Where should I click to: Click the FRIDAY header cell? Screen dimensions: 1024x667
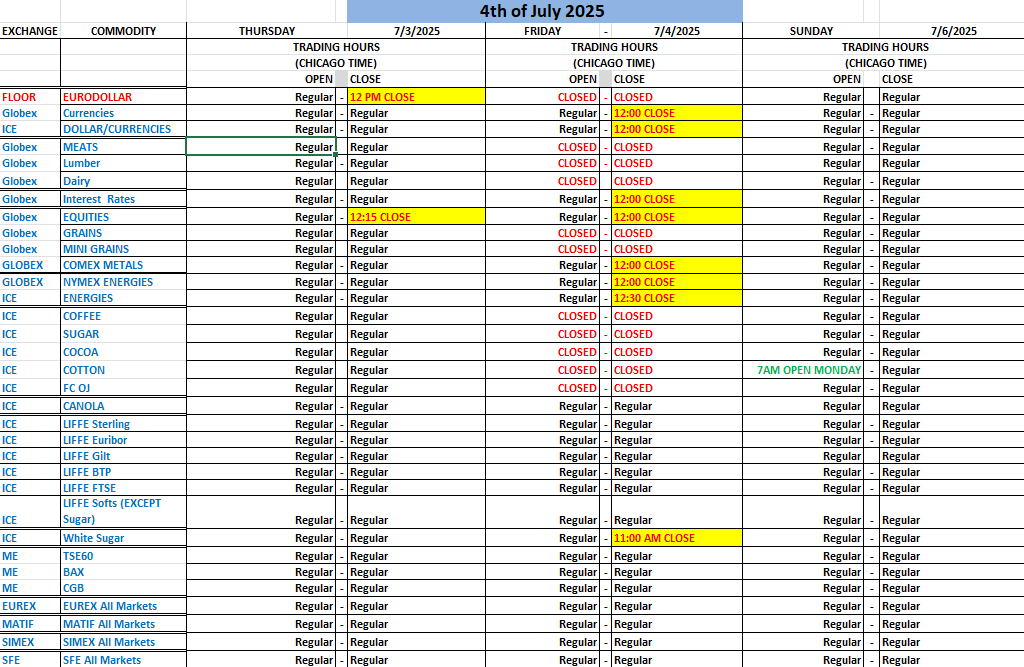543,31
